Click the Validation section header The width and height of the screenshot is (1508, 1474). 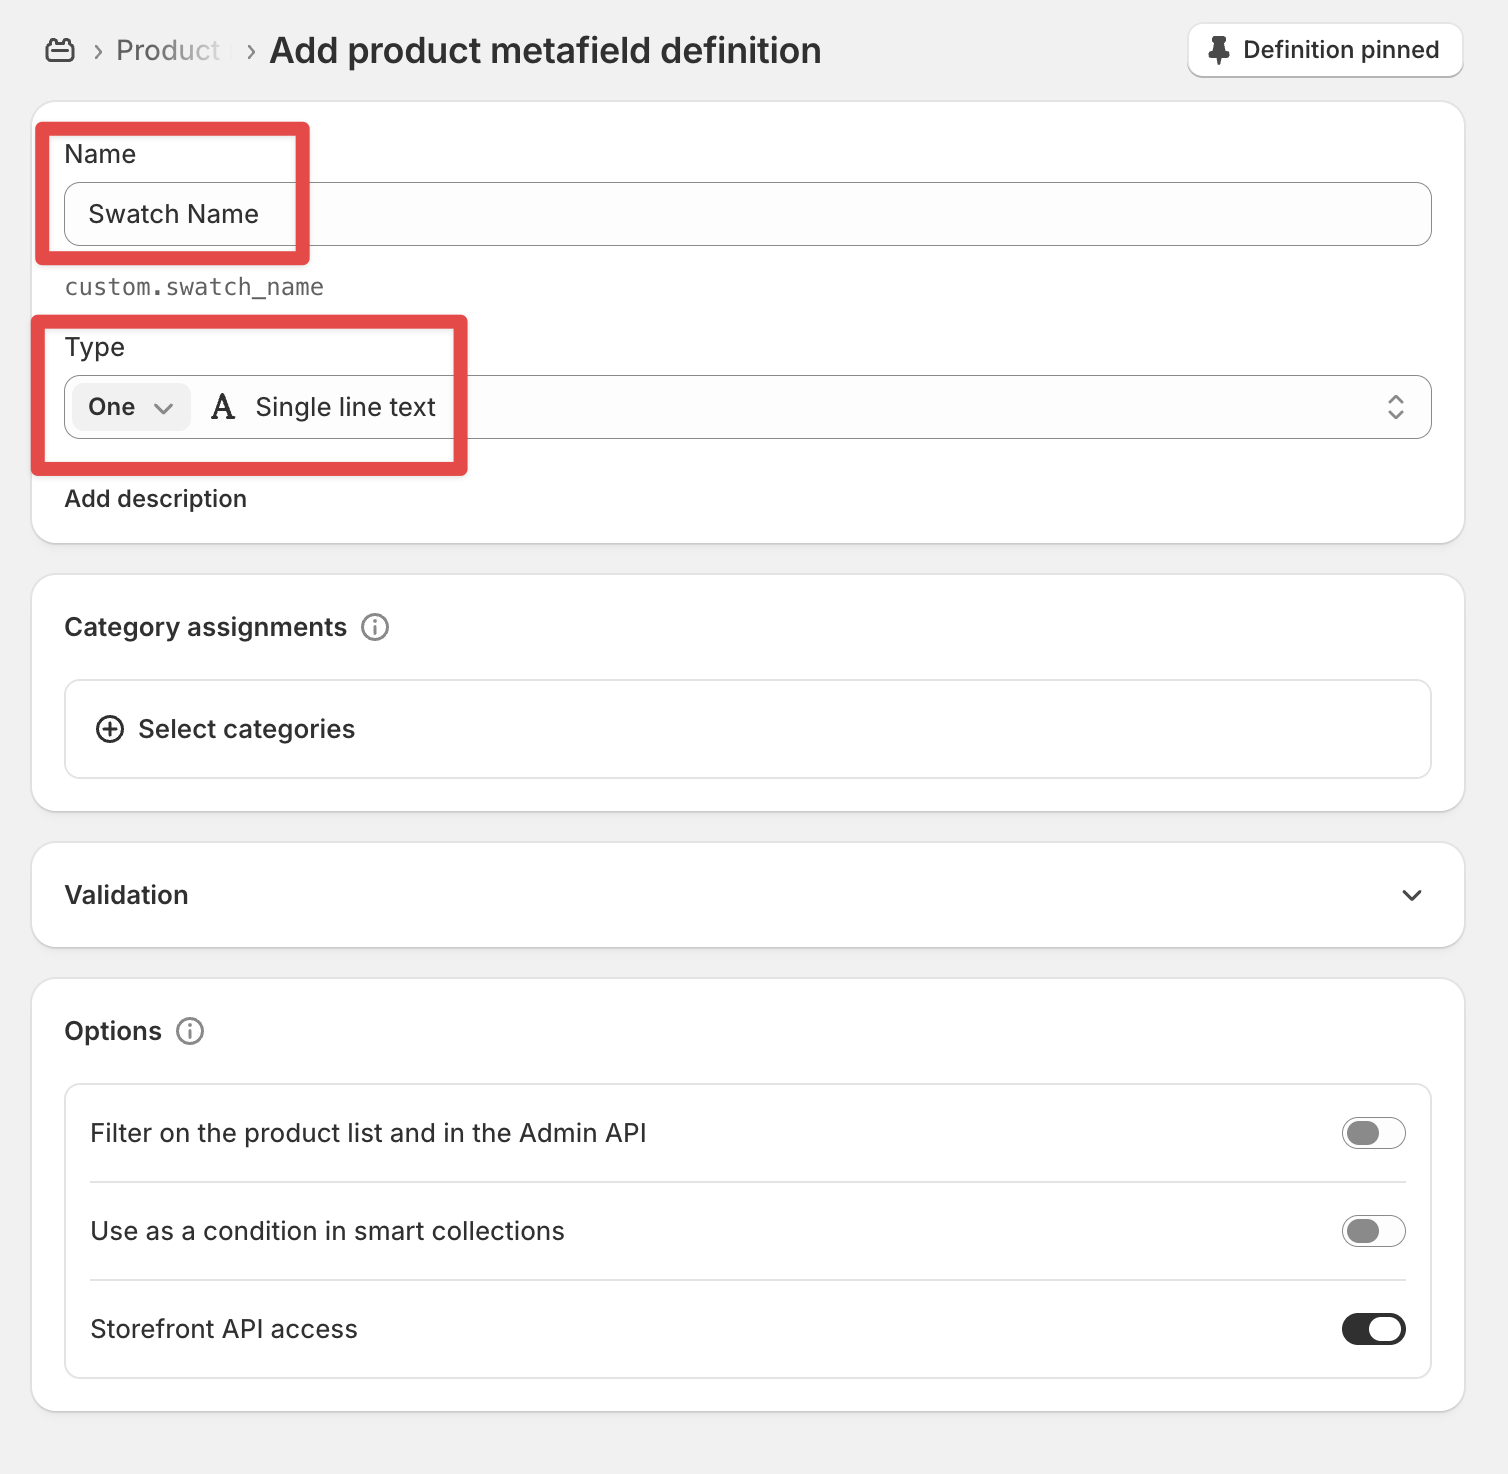pyautogui.click(x=127, y=895)
